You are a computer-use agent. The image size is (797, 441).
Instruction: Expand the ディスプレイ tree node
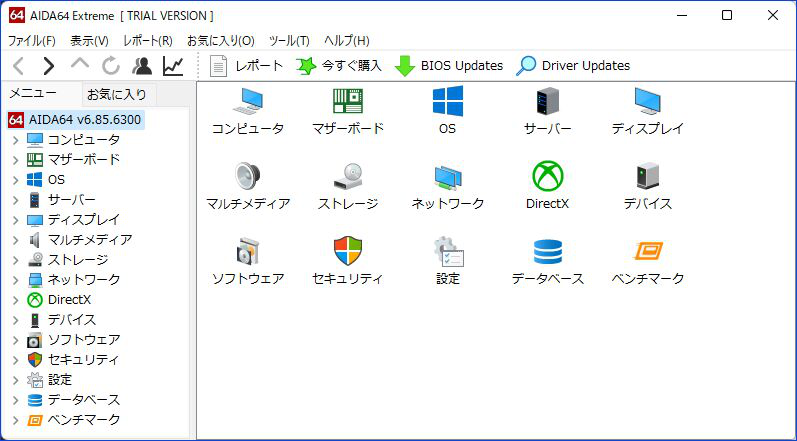[x=16, y=219]
